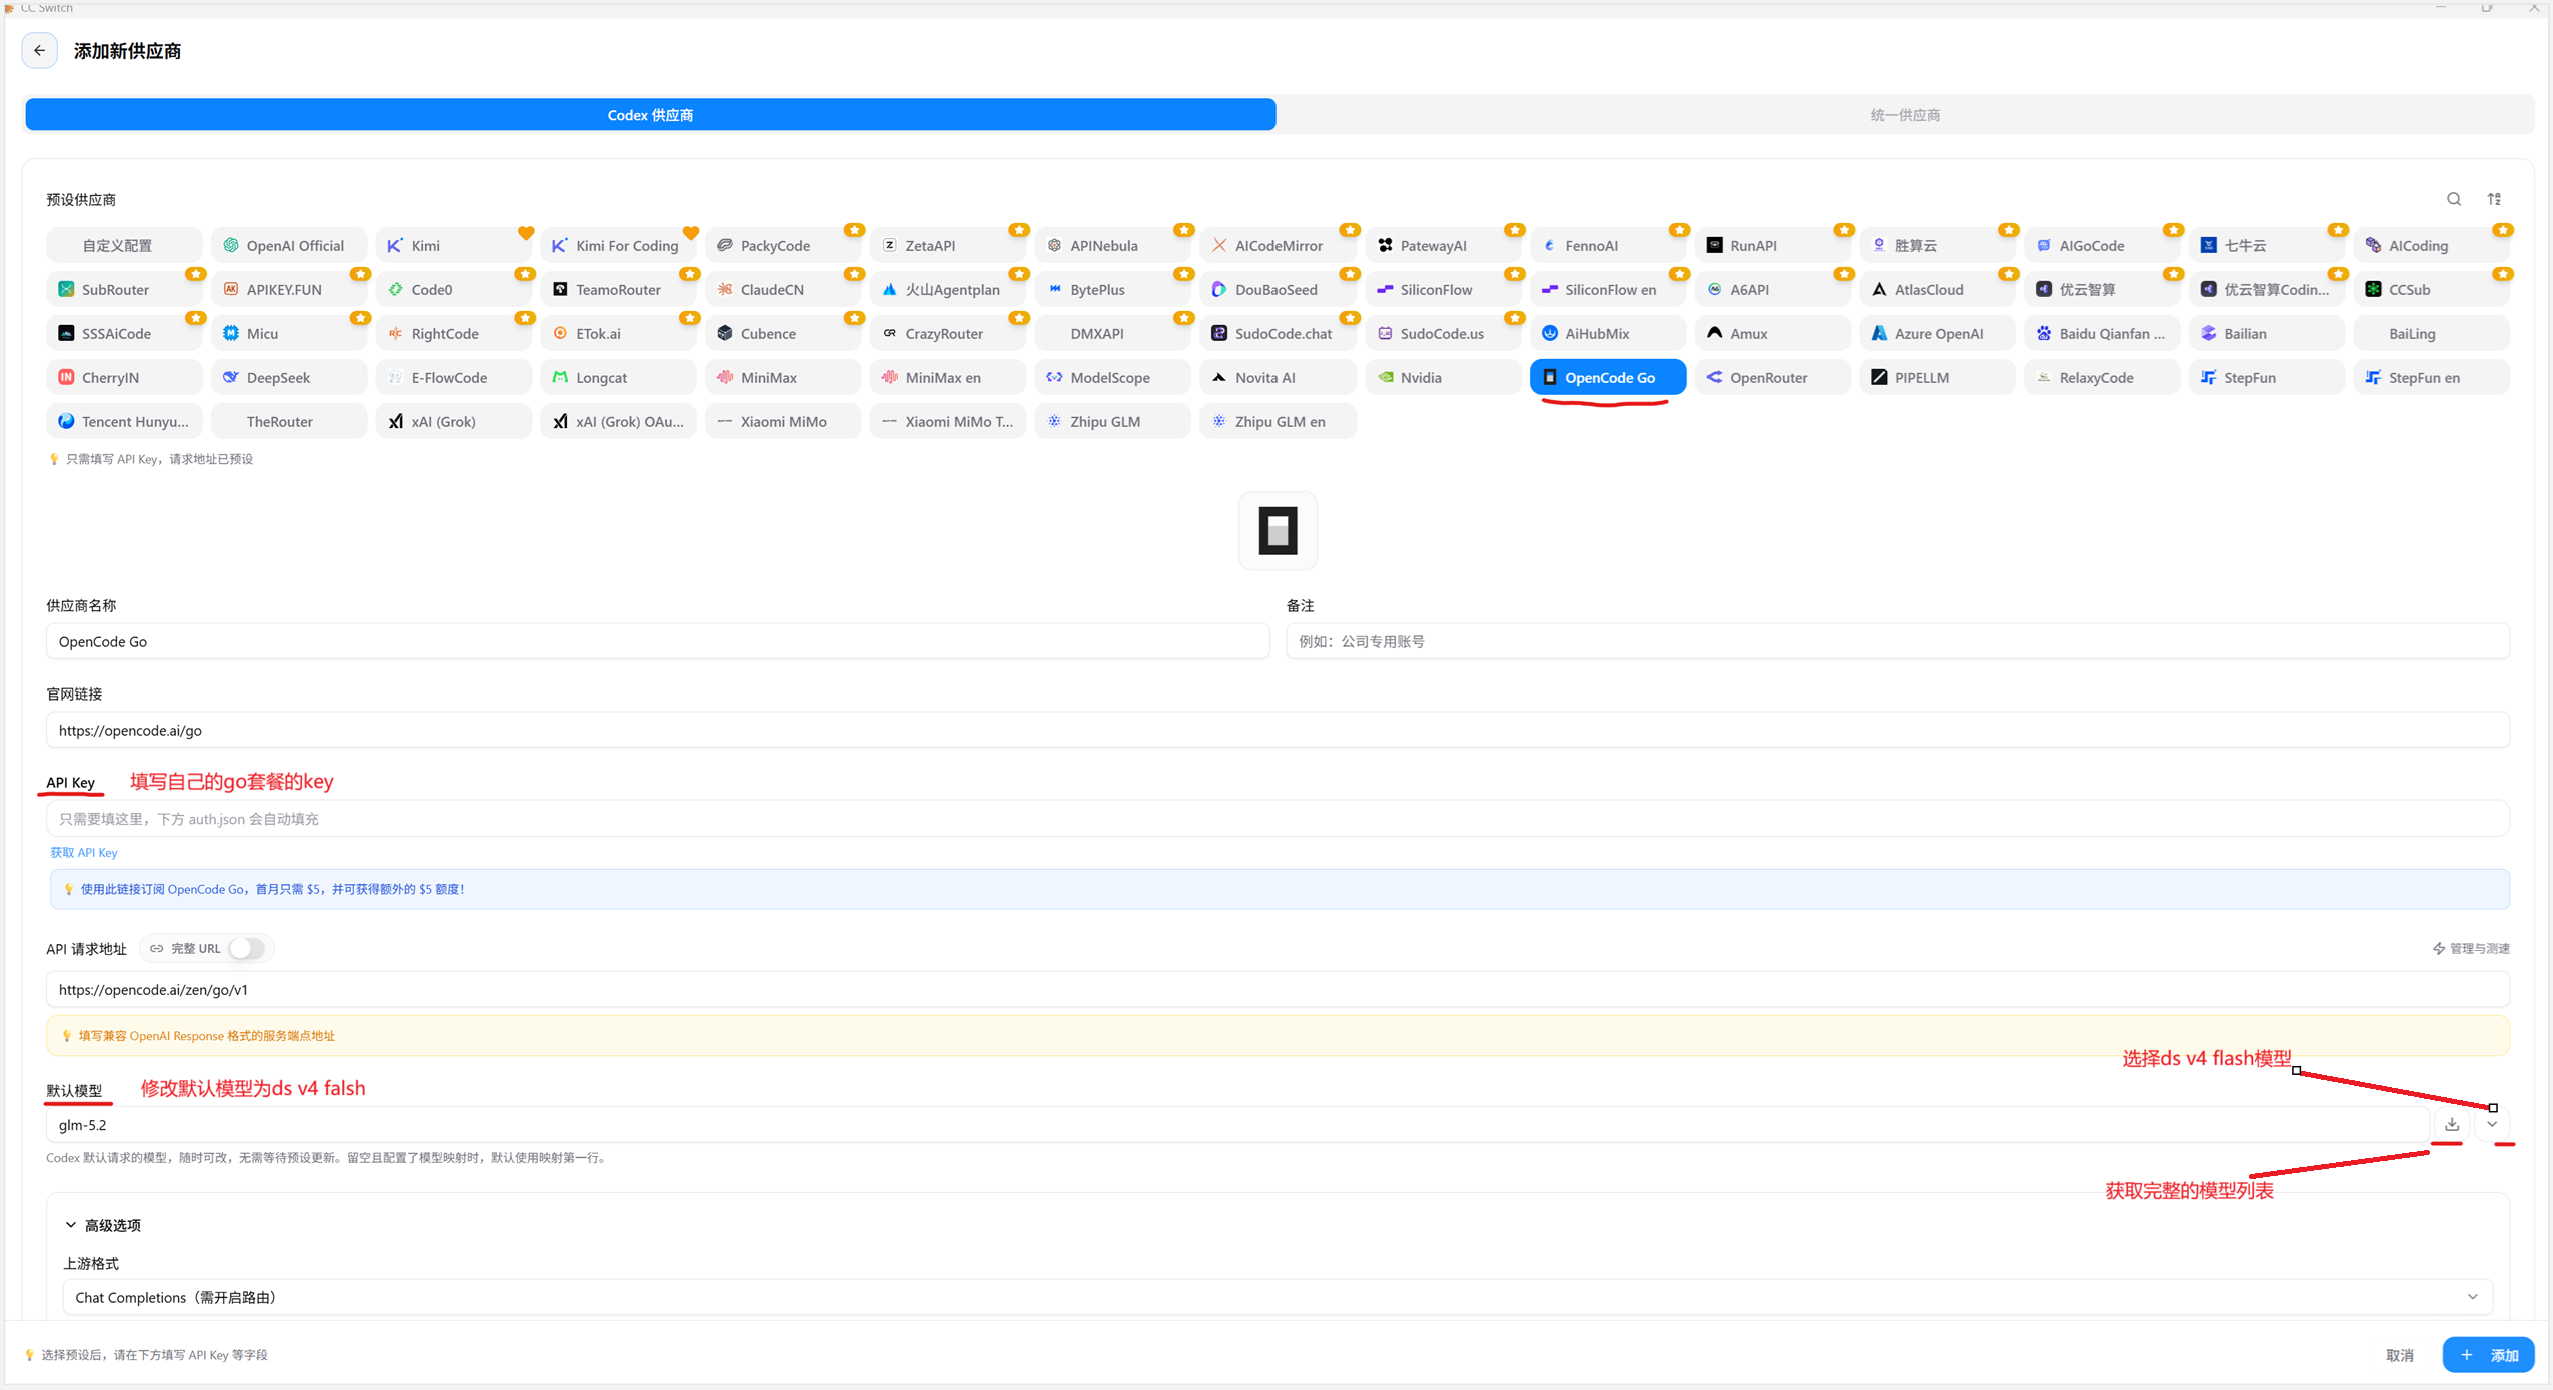
Task: Select the SiliconFlow preset
Action: 1442,289
